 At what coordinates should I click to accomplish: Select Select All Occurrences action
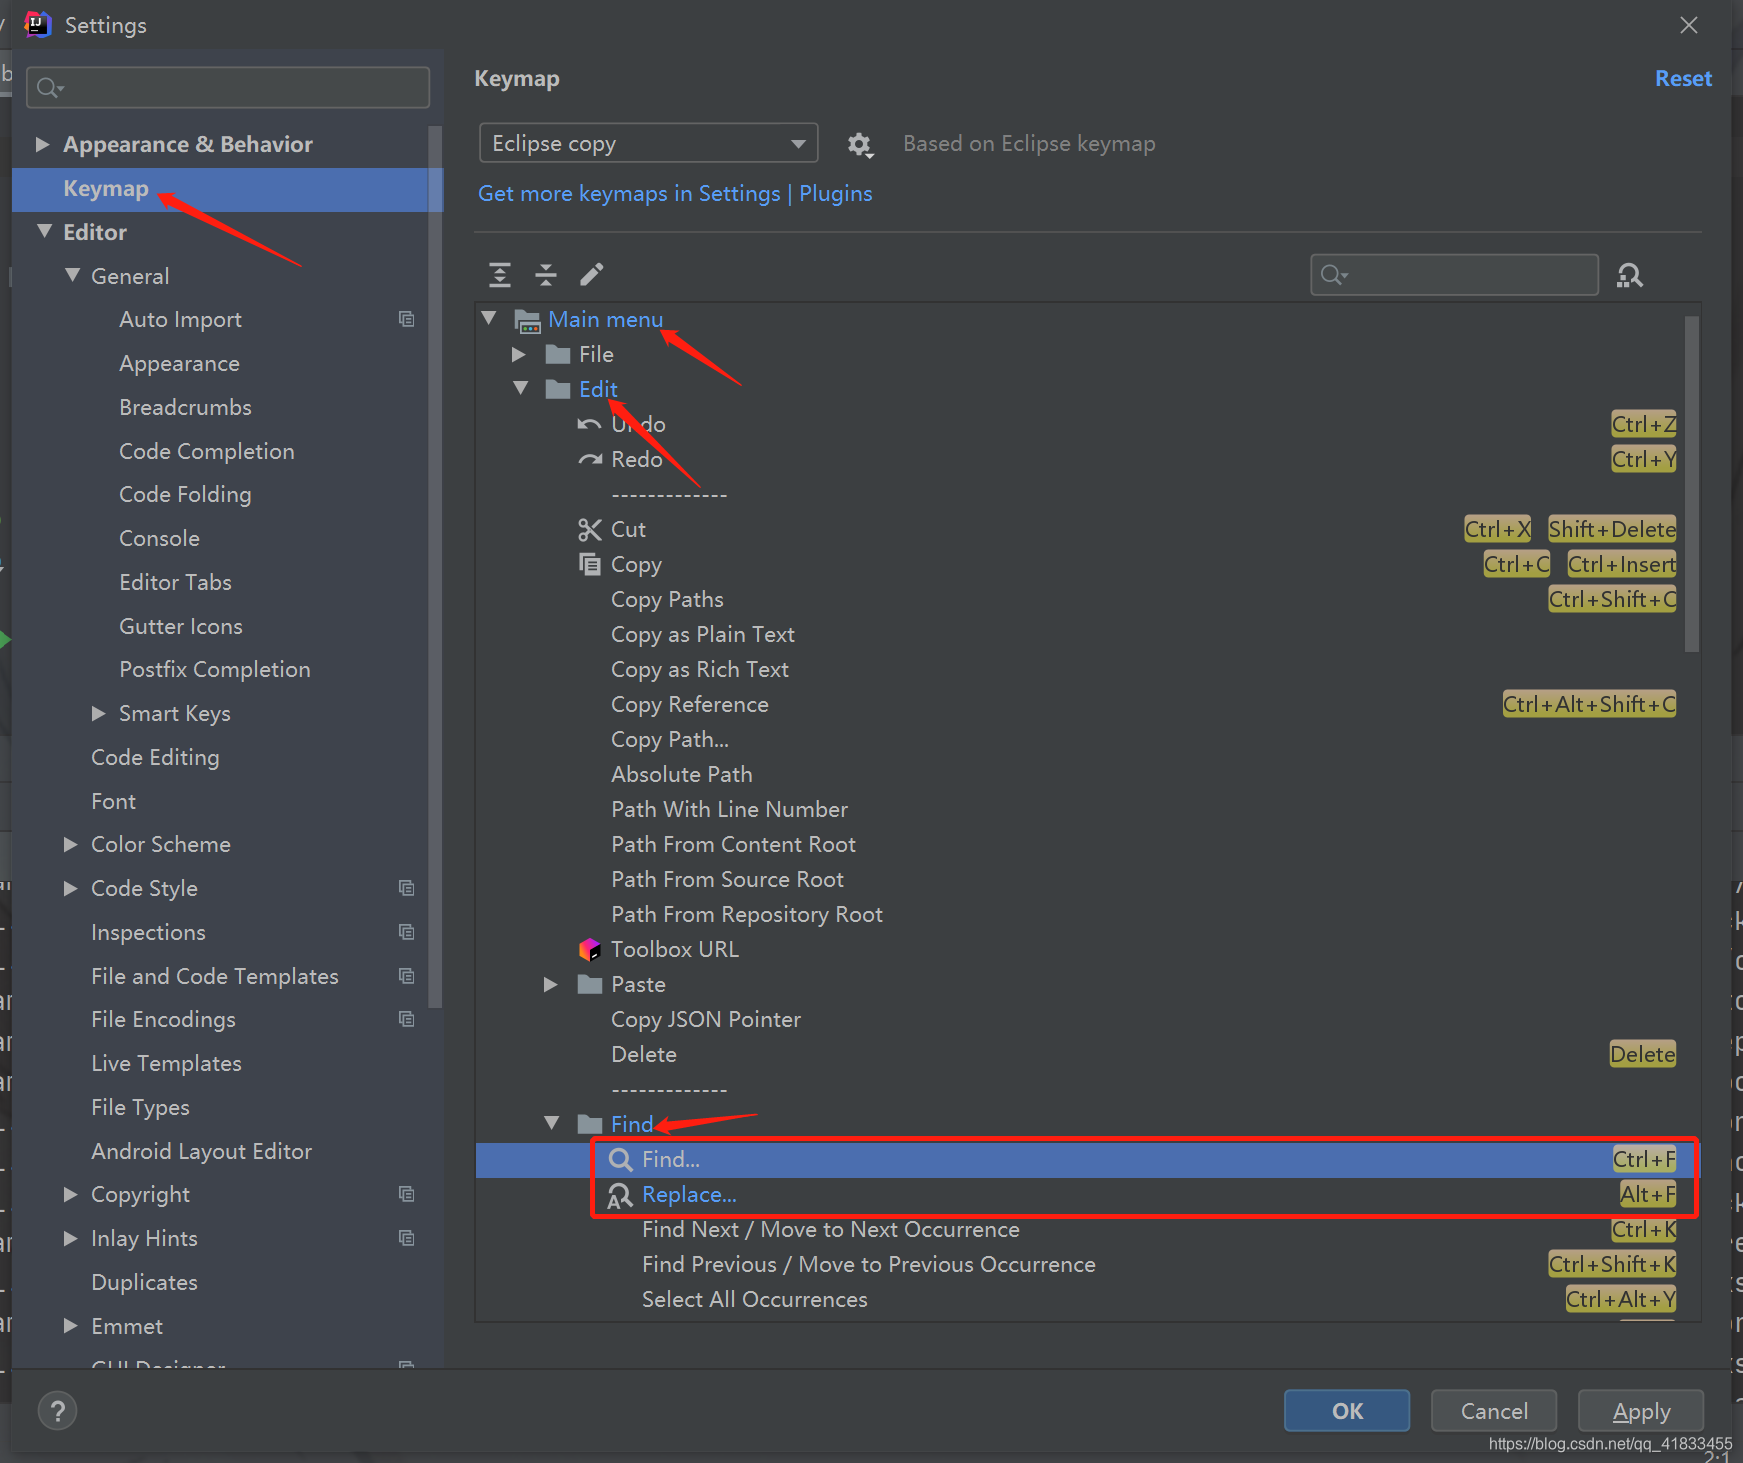click(x=1087, y=1300)
